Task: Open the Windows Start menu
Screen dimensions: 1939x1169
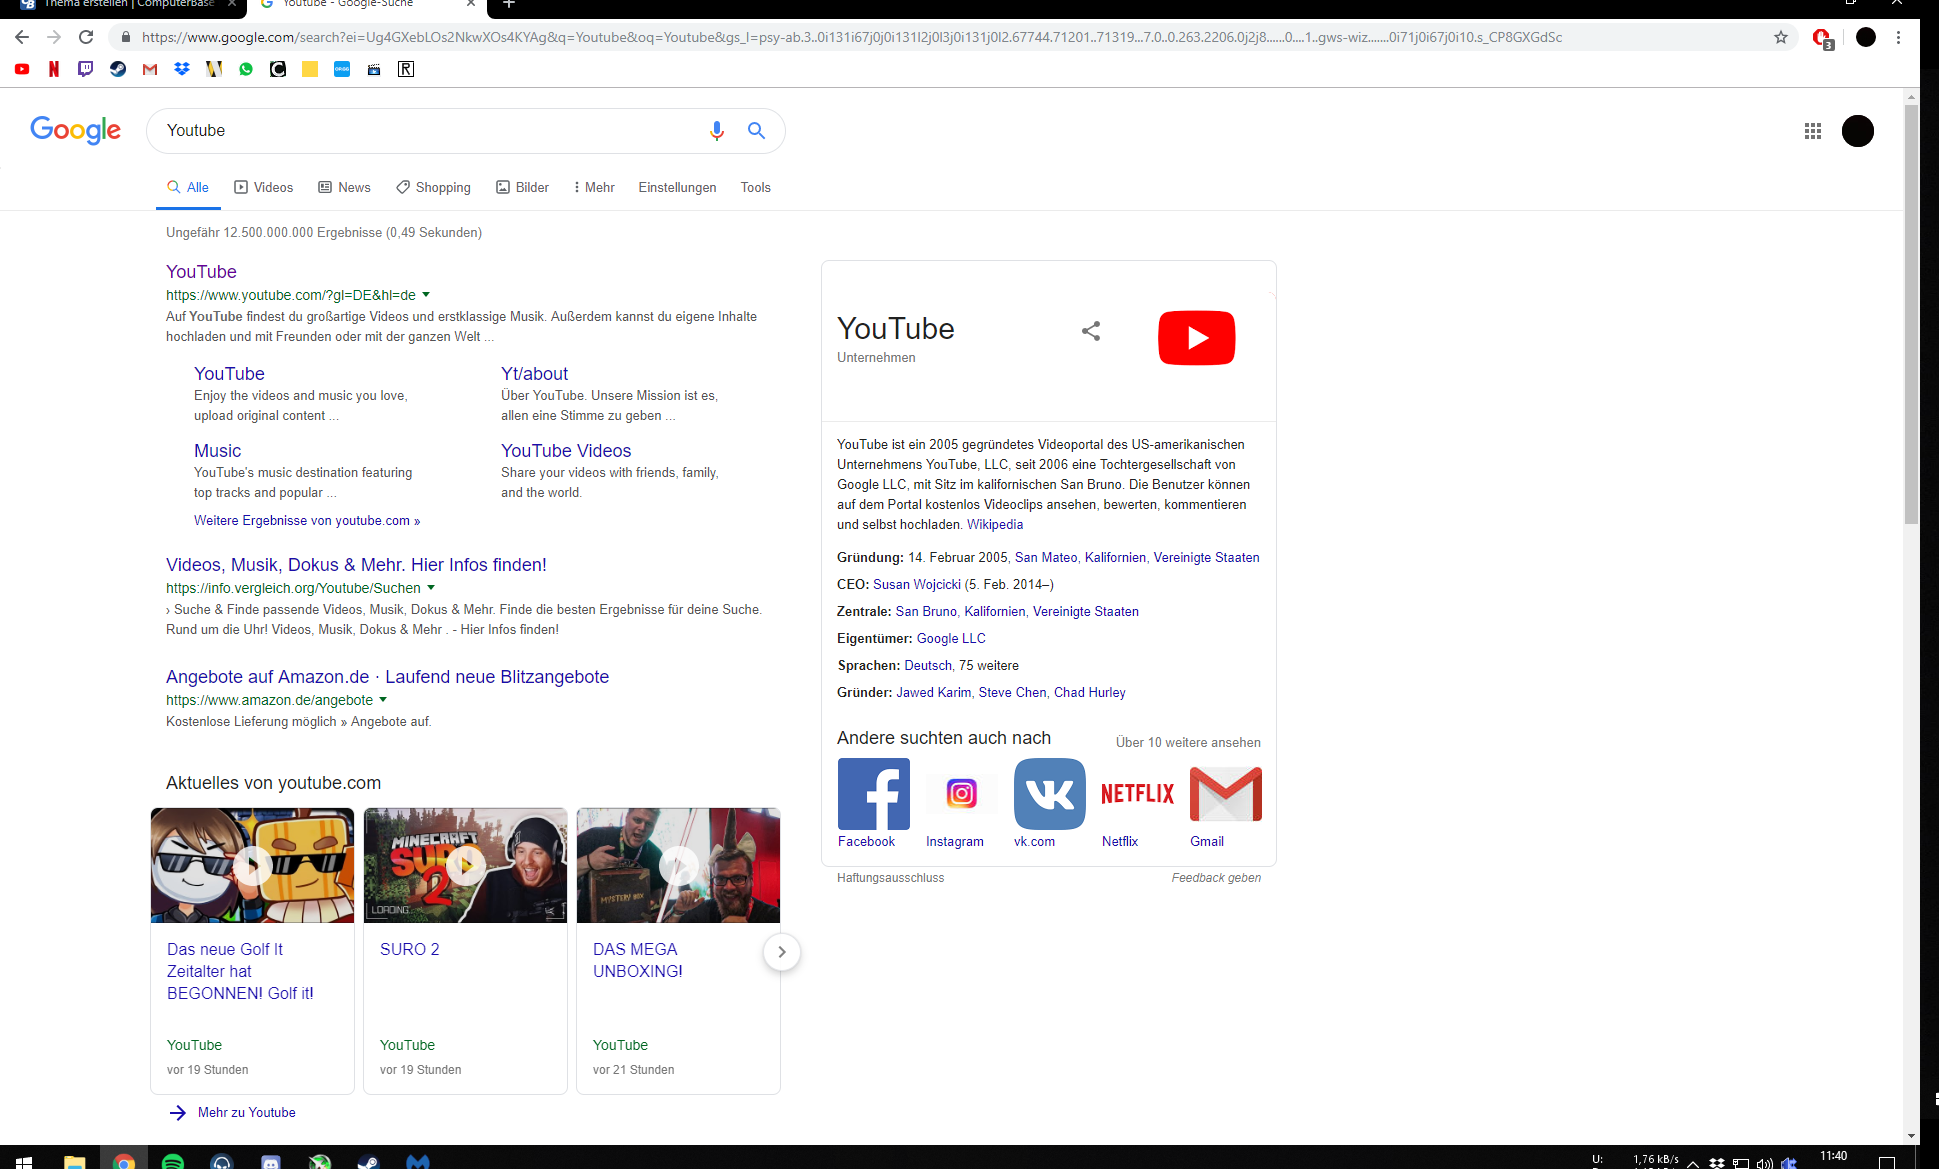Action: pos(24,1161)
